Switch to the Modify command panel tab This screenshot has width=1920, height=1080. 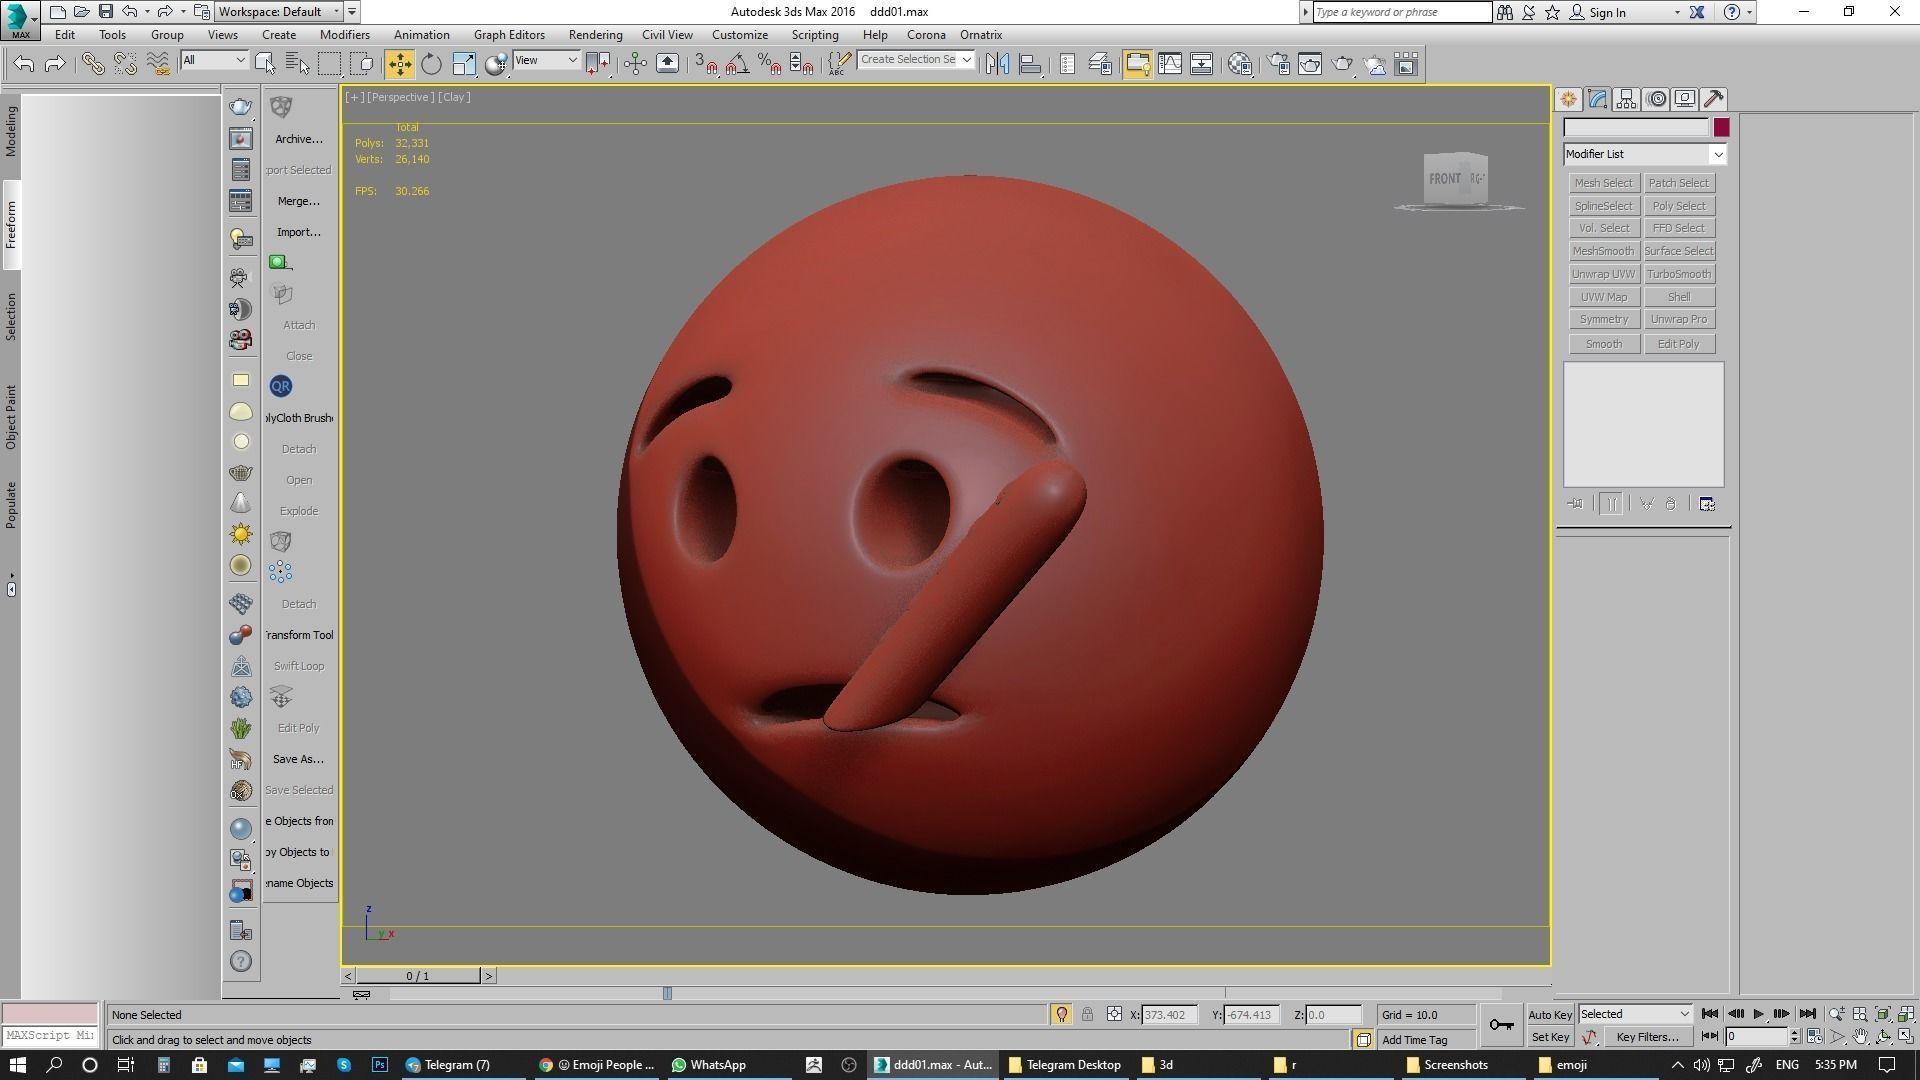[x=1597, y=99]
